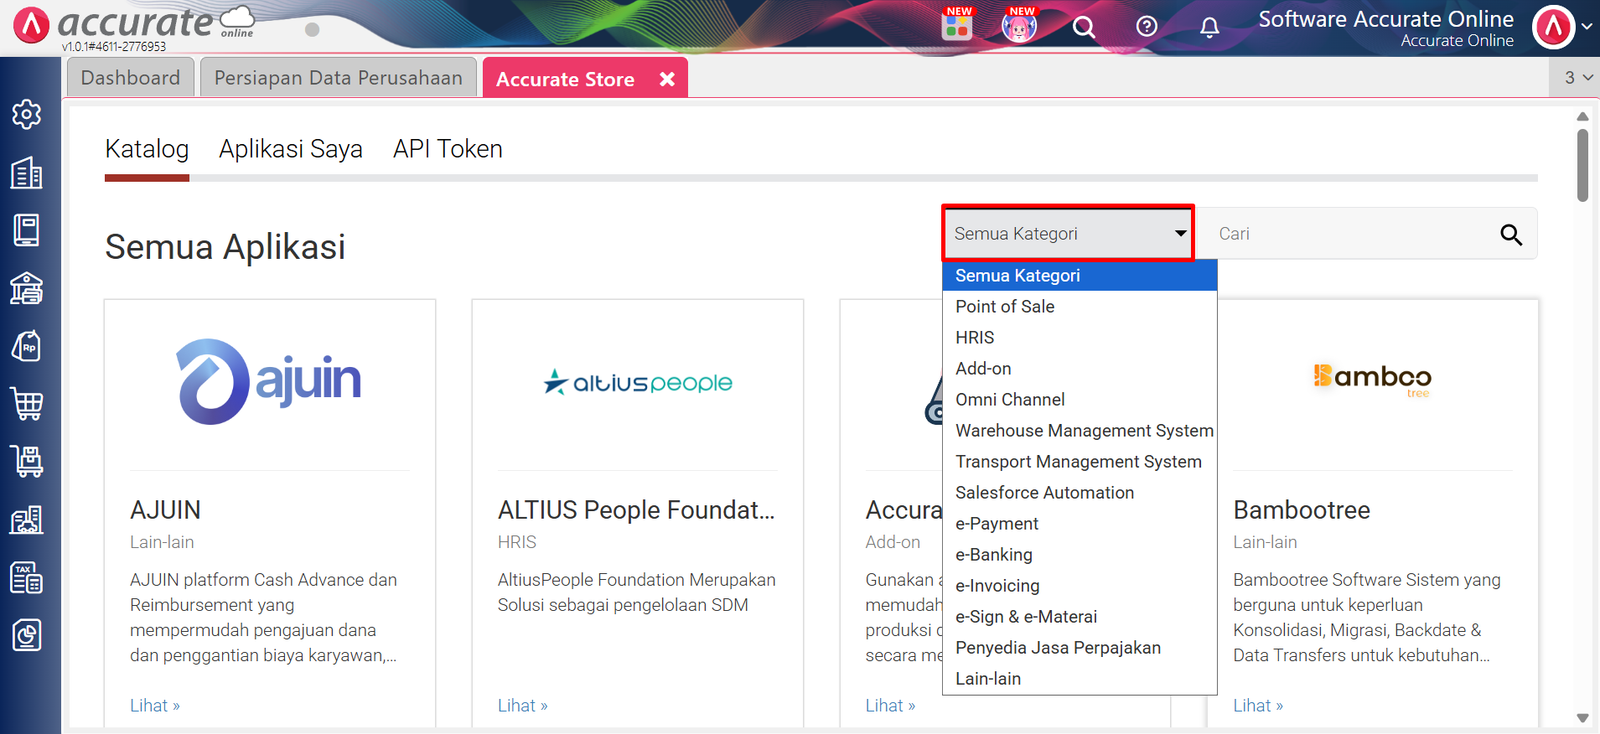Open the TAX module icon in sidebar
Viewport: 1600px width, 734px height.
click(27, 577)
